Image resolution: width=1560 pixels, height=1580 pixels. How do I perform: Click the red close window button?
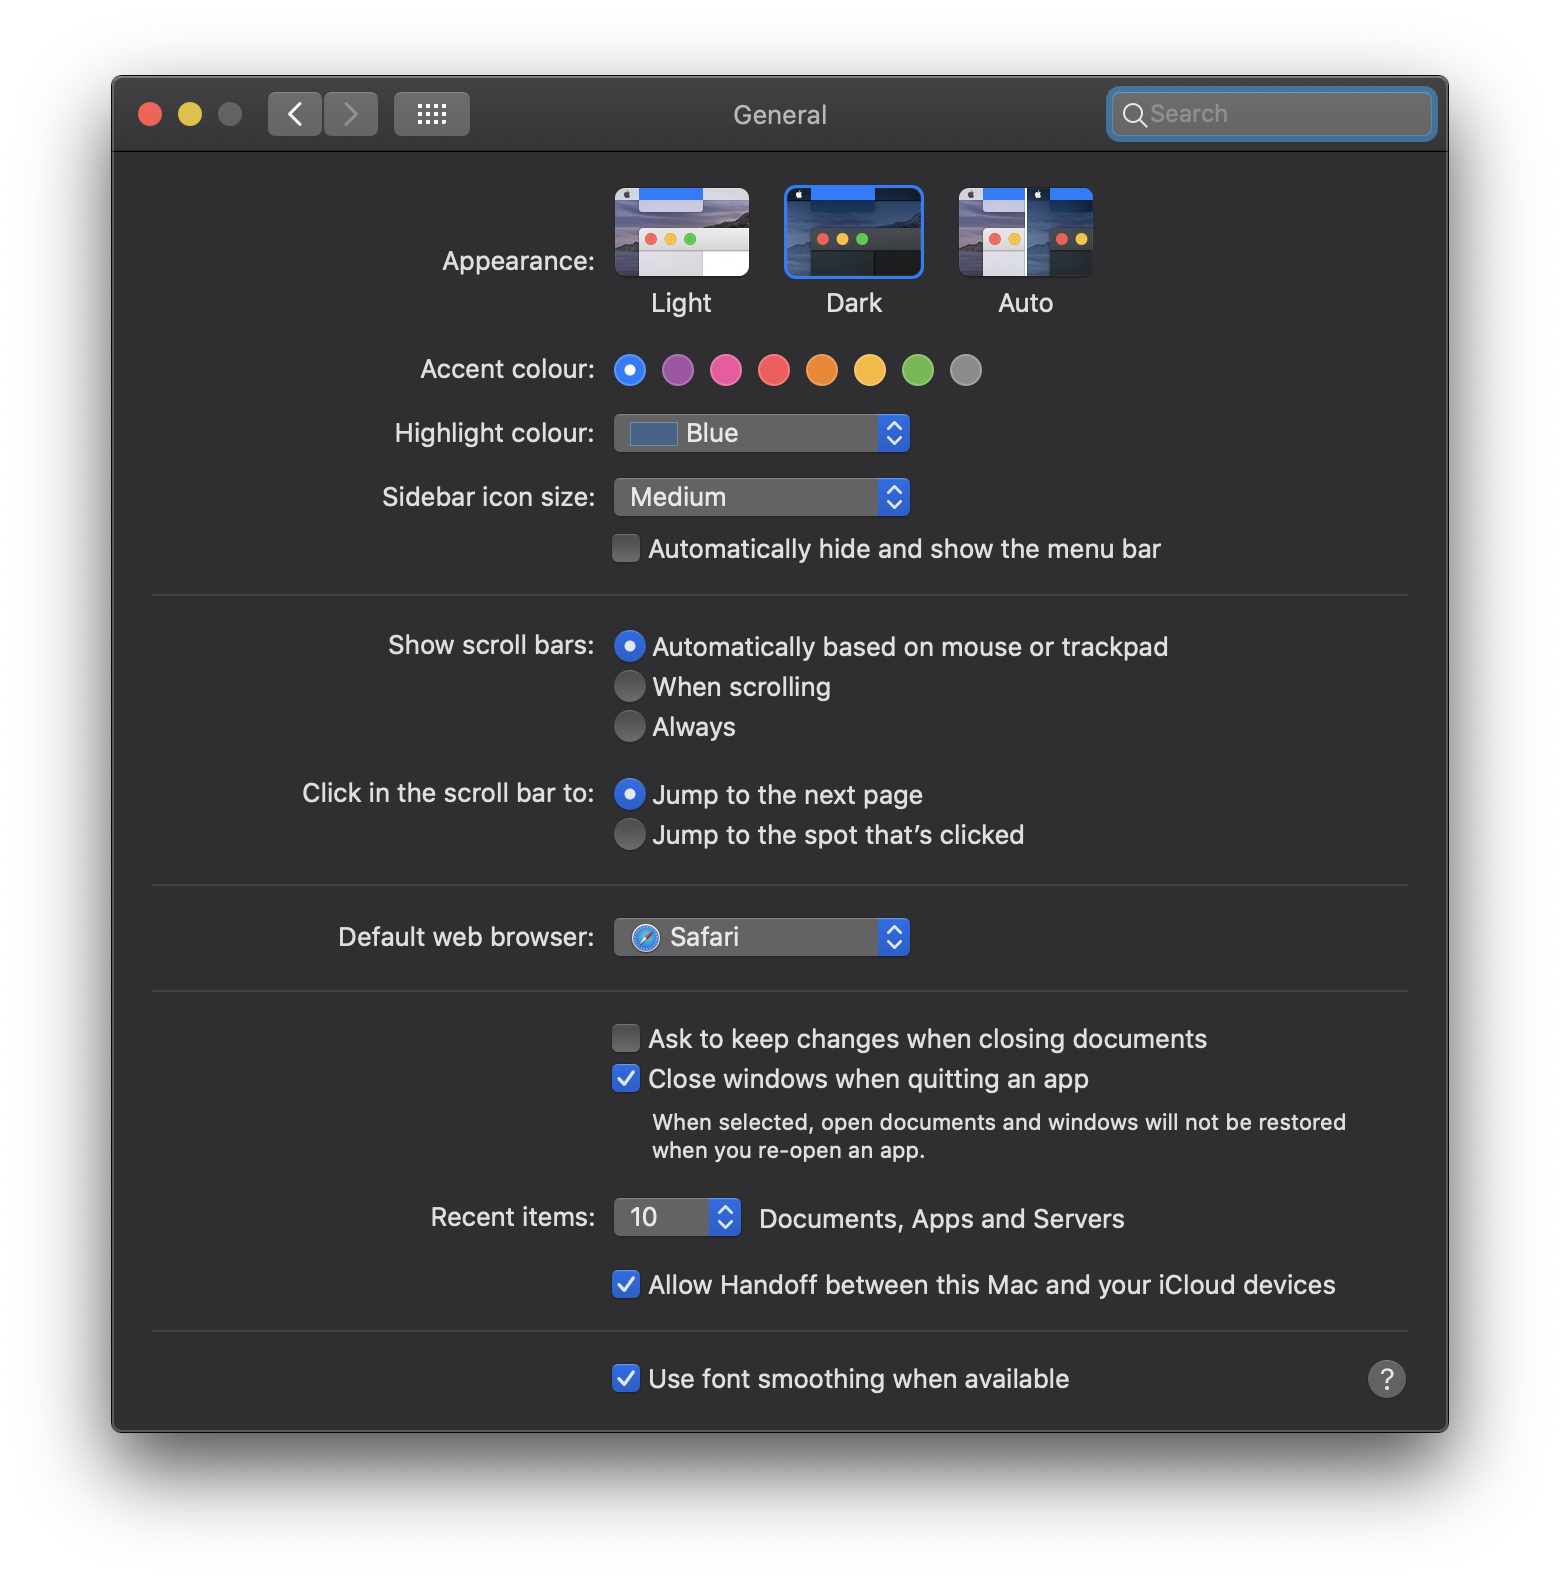pyautogui.click(x=150, y=114)
